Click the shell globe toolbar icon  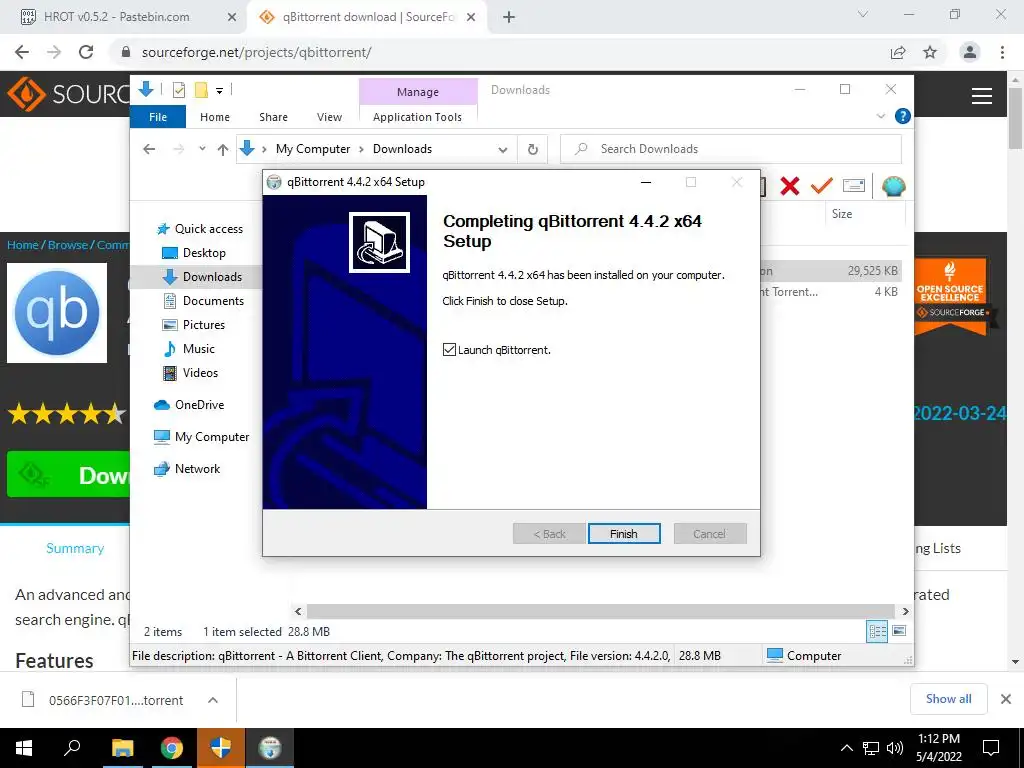tap(893, 186)
